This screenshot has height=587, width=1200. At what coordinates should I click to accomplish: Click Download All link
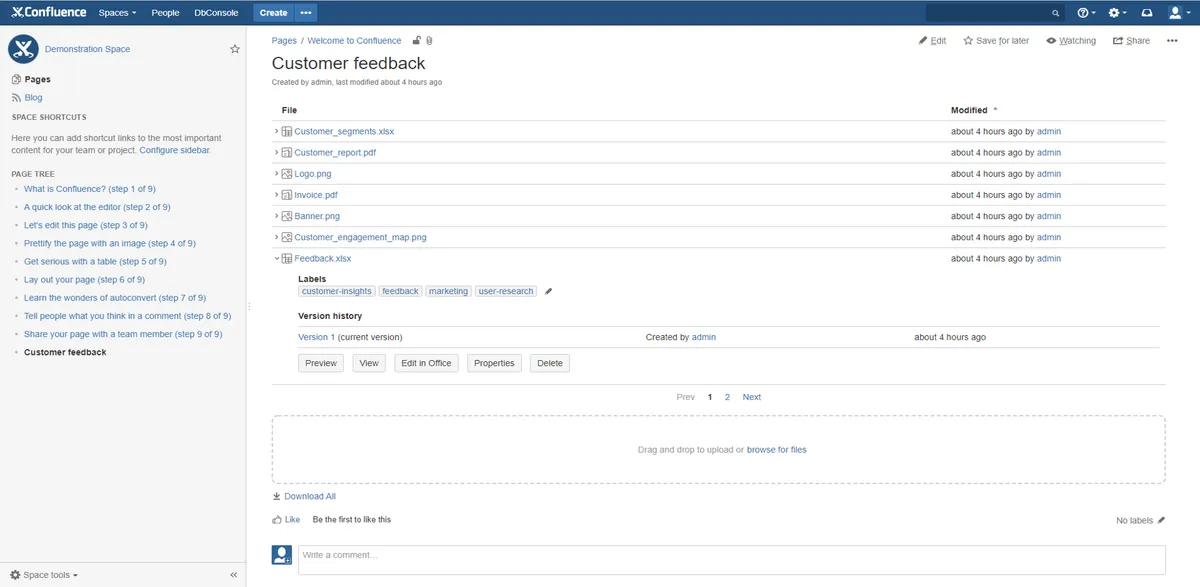[304, 496]
